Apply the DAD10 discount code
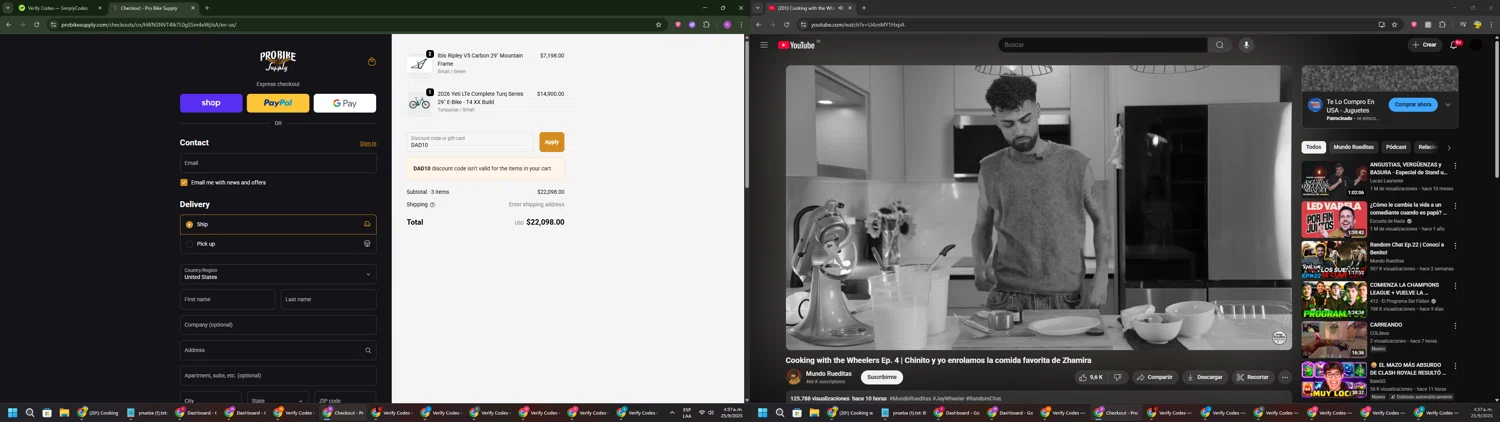Screen dimensions: 1500x422 click(x=551, y=142)
